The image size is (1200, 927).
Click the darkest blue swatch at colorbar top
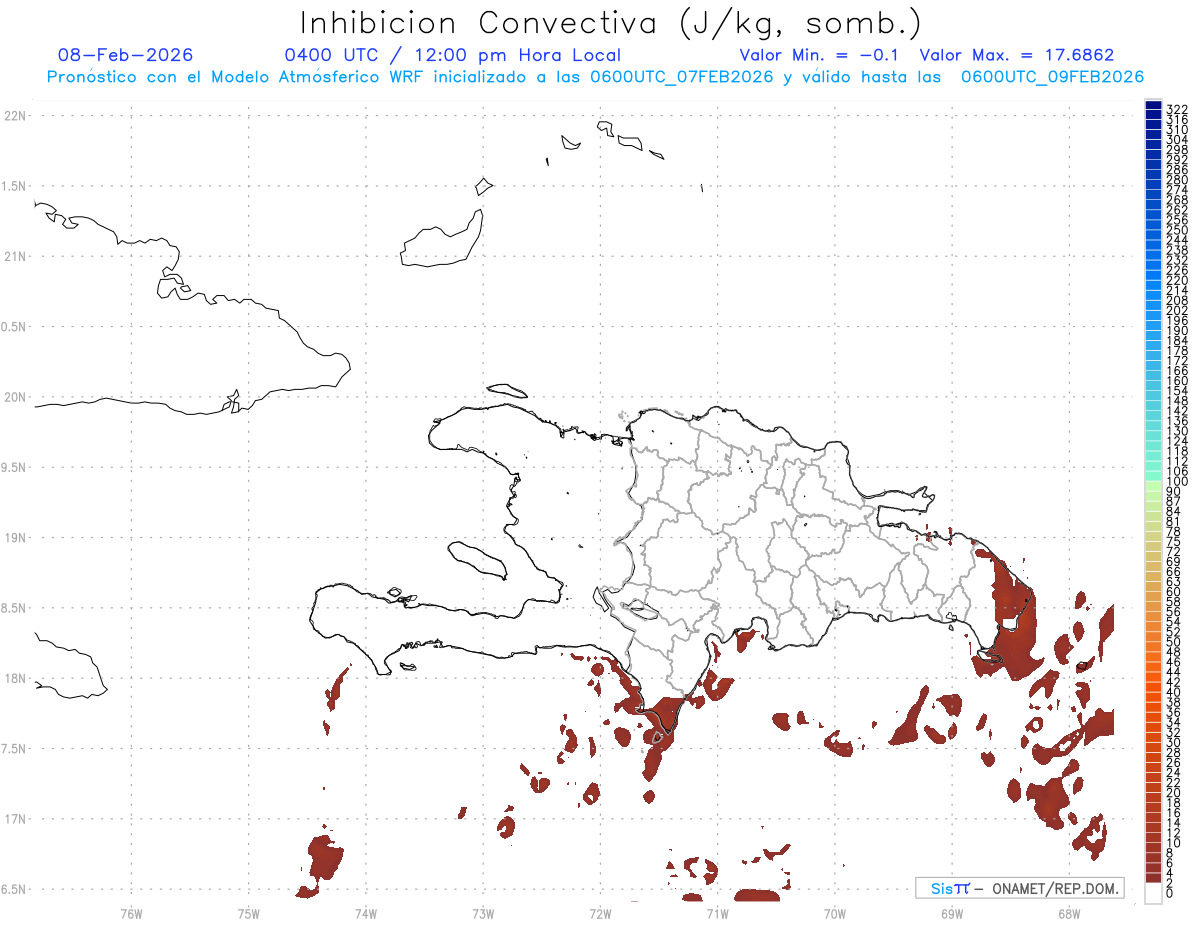point(1153,105)
